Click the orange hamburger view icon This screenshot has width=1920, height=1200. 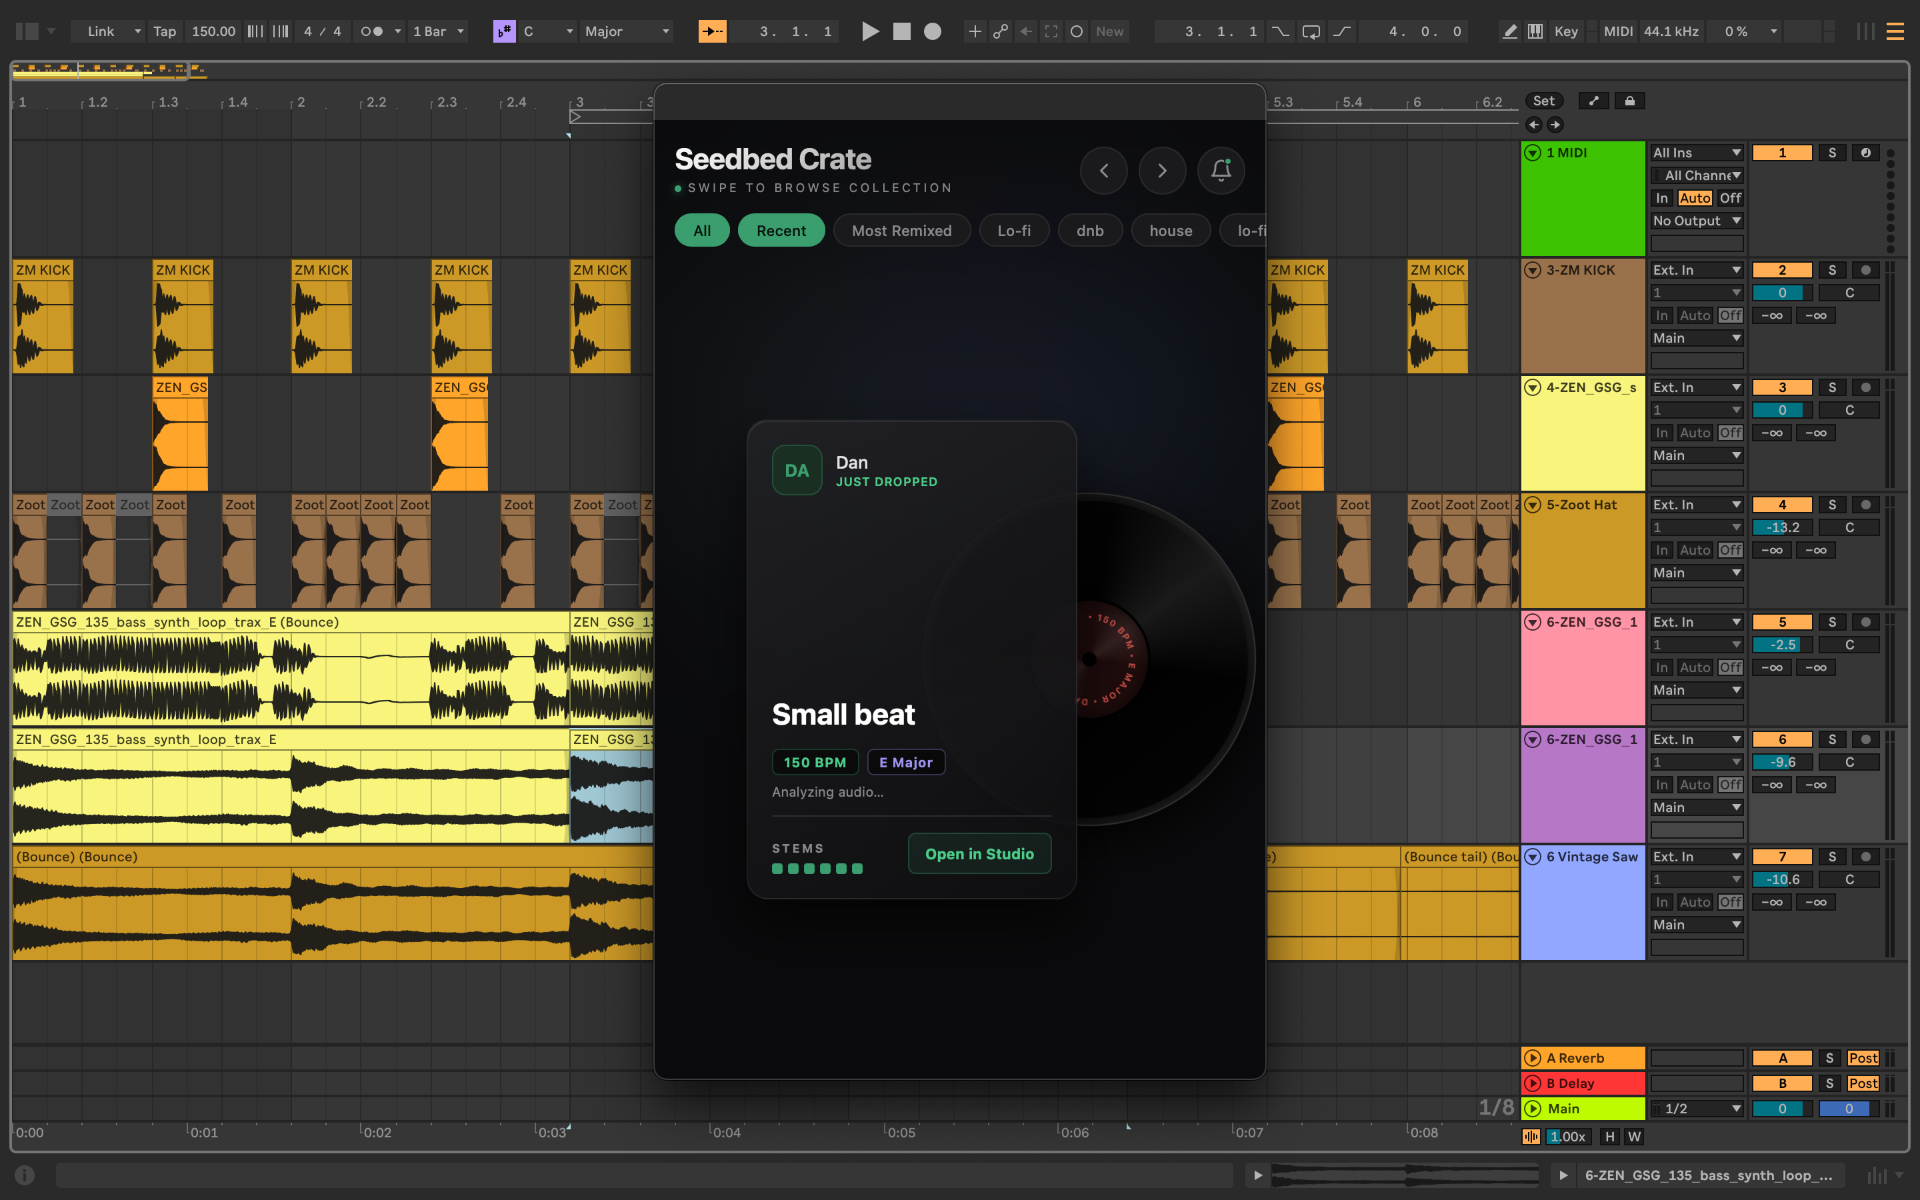pos(1894,31)
